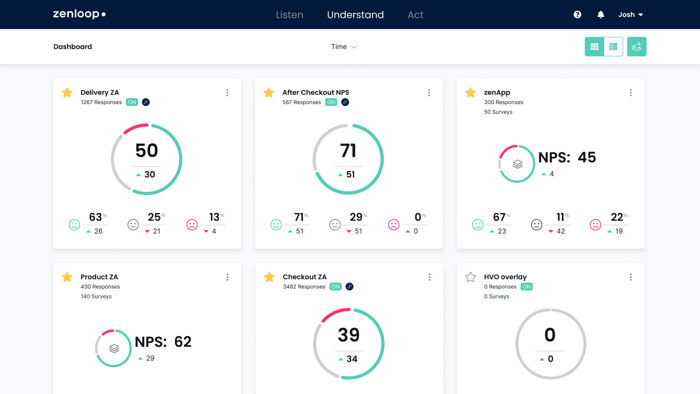Screen dimensions: 700x394
Task: Click the zenloop logo
Action: tap(79, 14)
